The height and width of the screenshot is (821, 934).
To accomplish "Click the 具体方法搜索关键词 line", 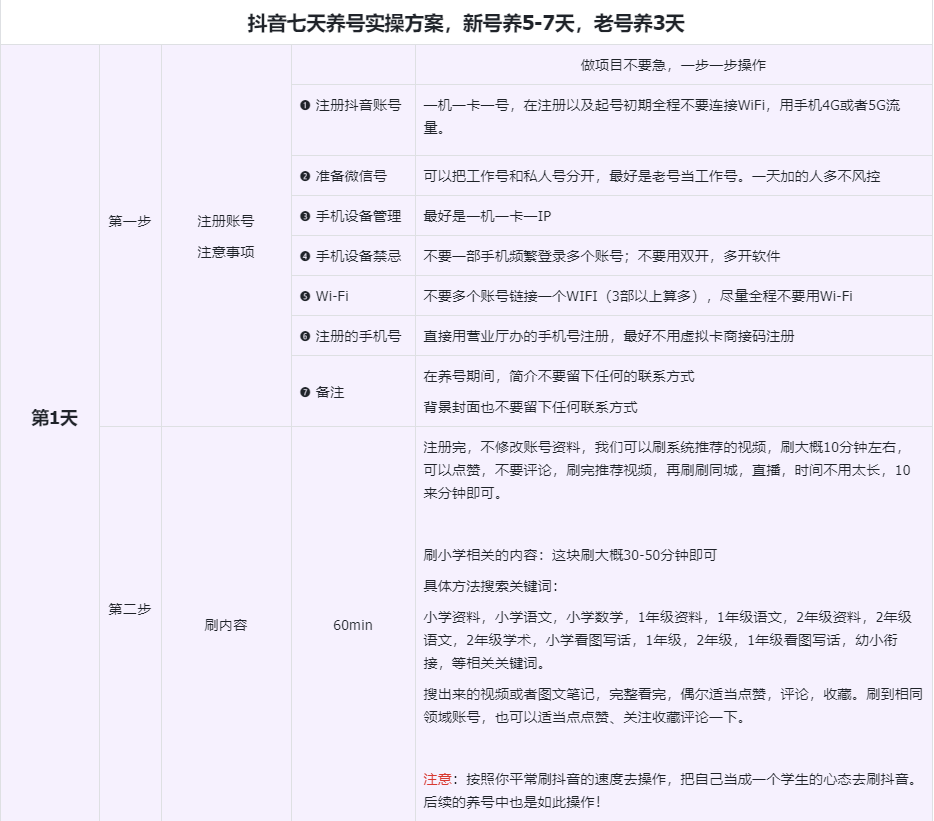I will [x=491, y=586].
